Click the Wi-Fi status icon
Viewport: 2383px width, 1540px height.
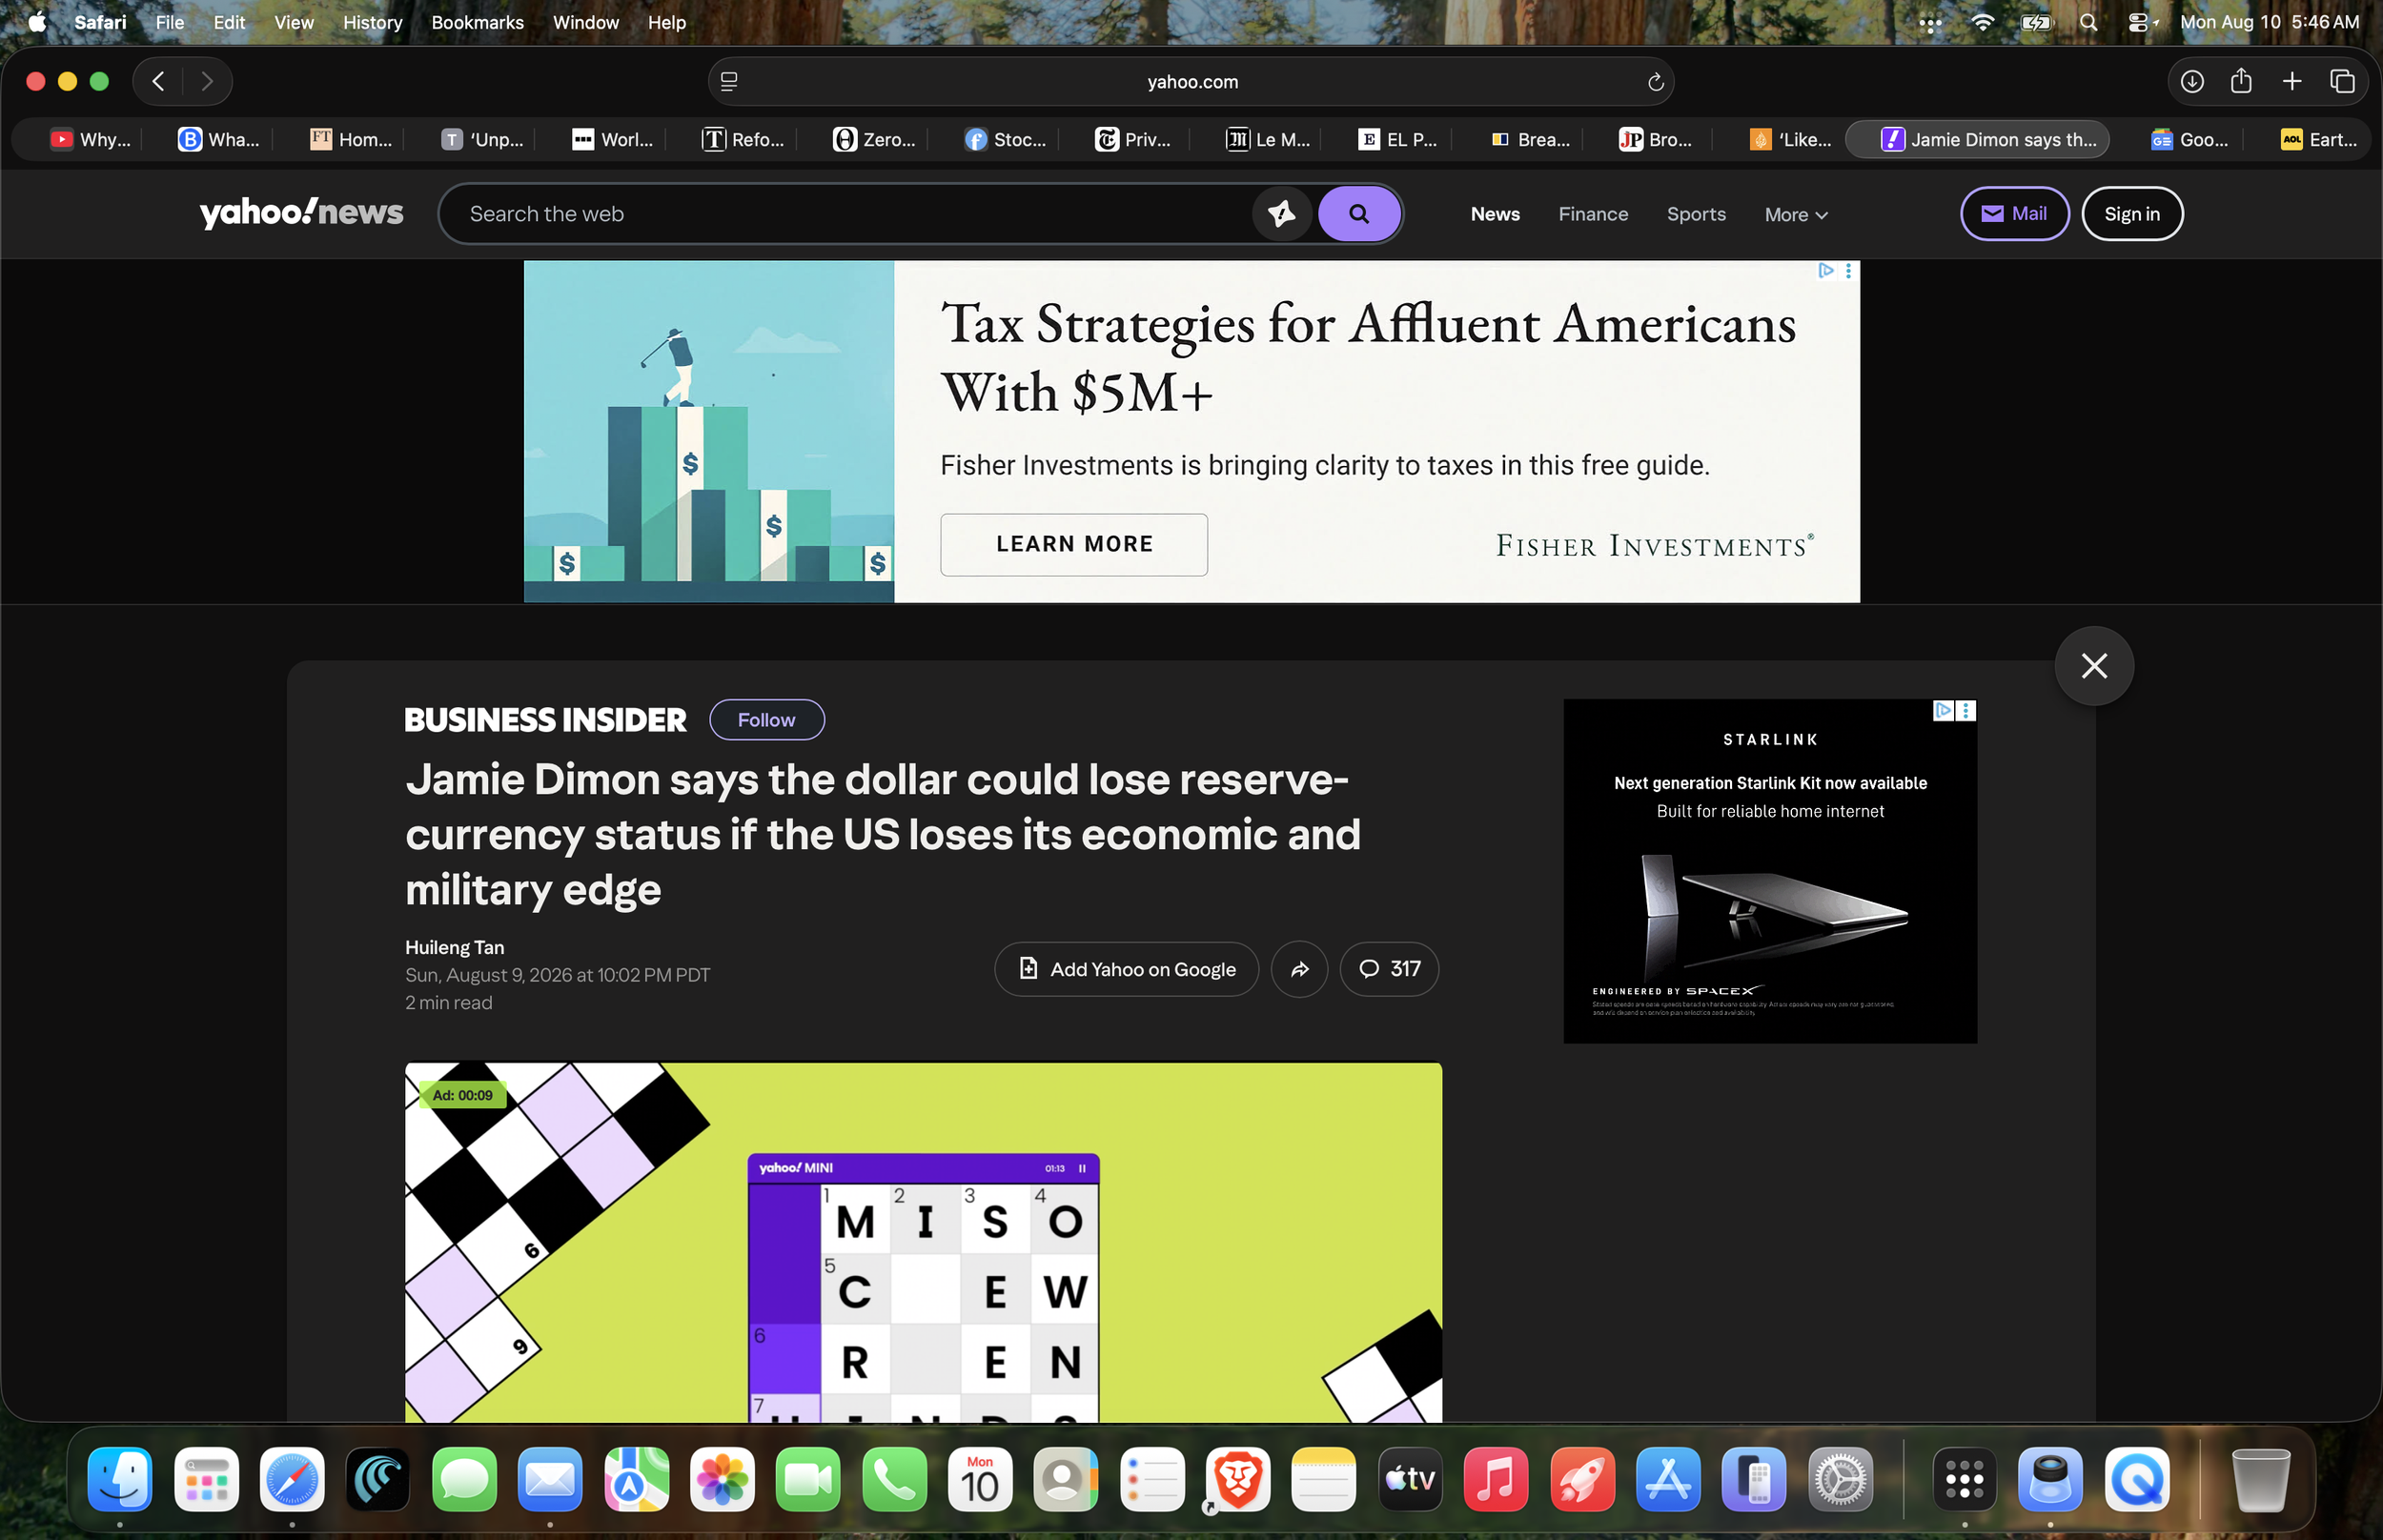(x=1982, y=22)
